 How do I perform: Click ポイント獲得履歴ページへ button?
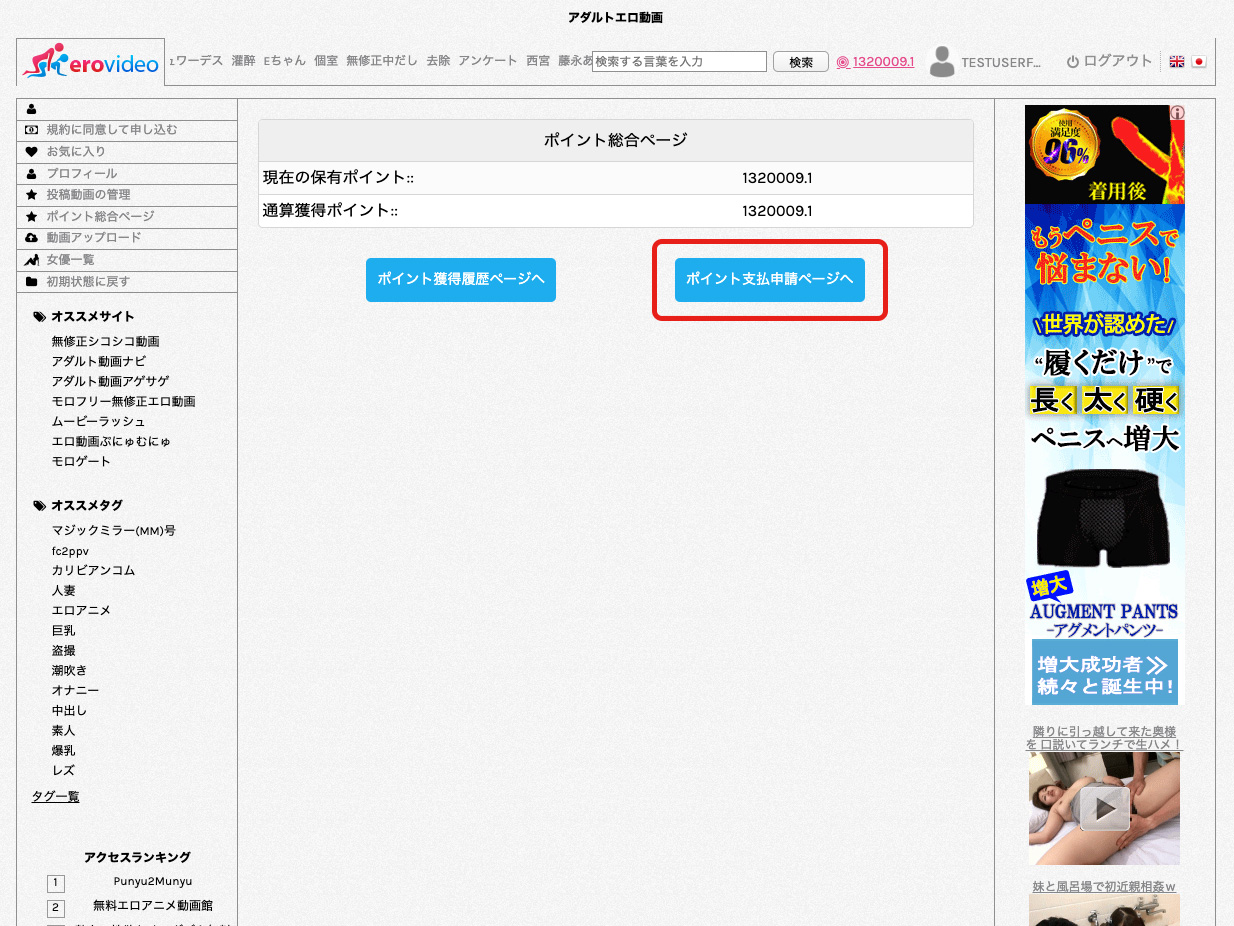pyautogui.click(x=461, y=280)
